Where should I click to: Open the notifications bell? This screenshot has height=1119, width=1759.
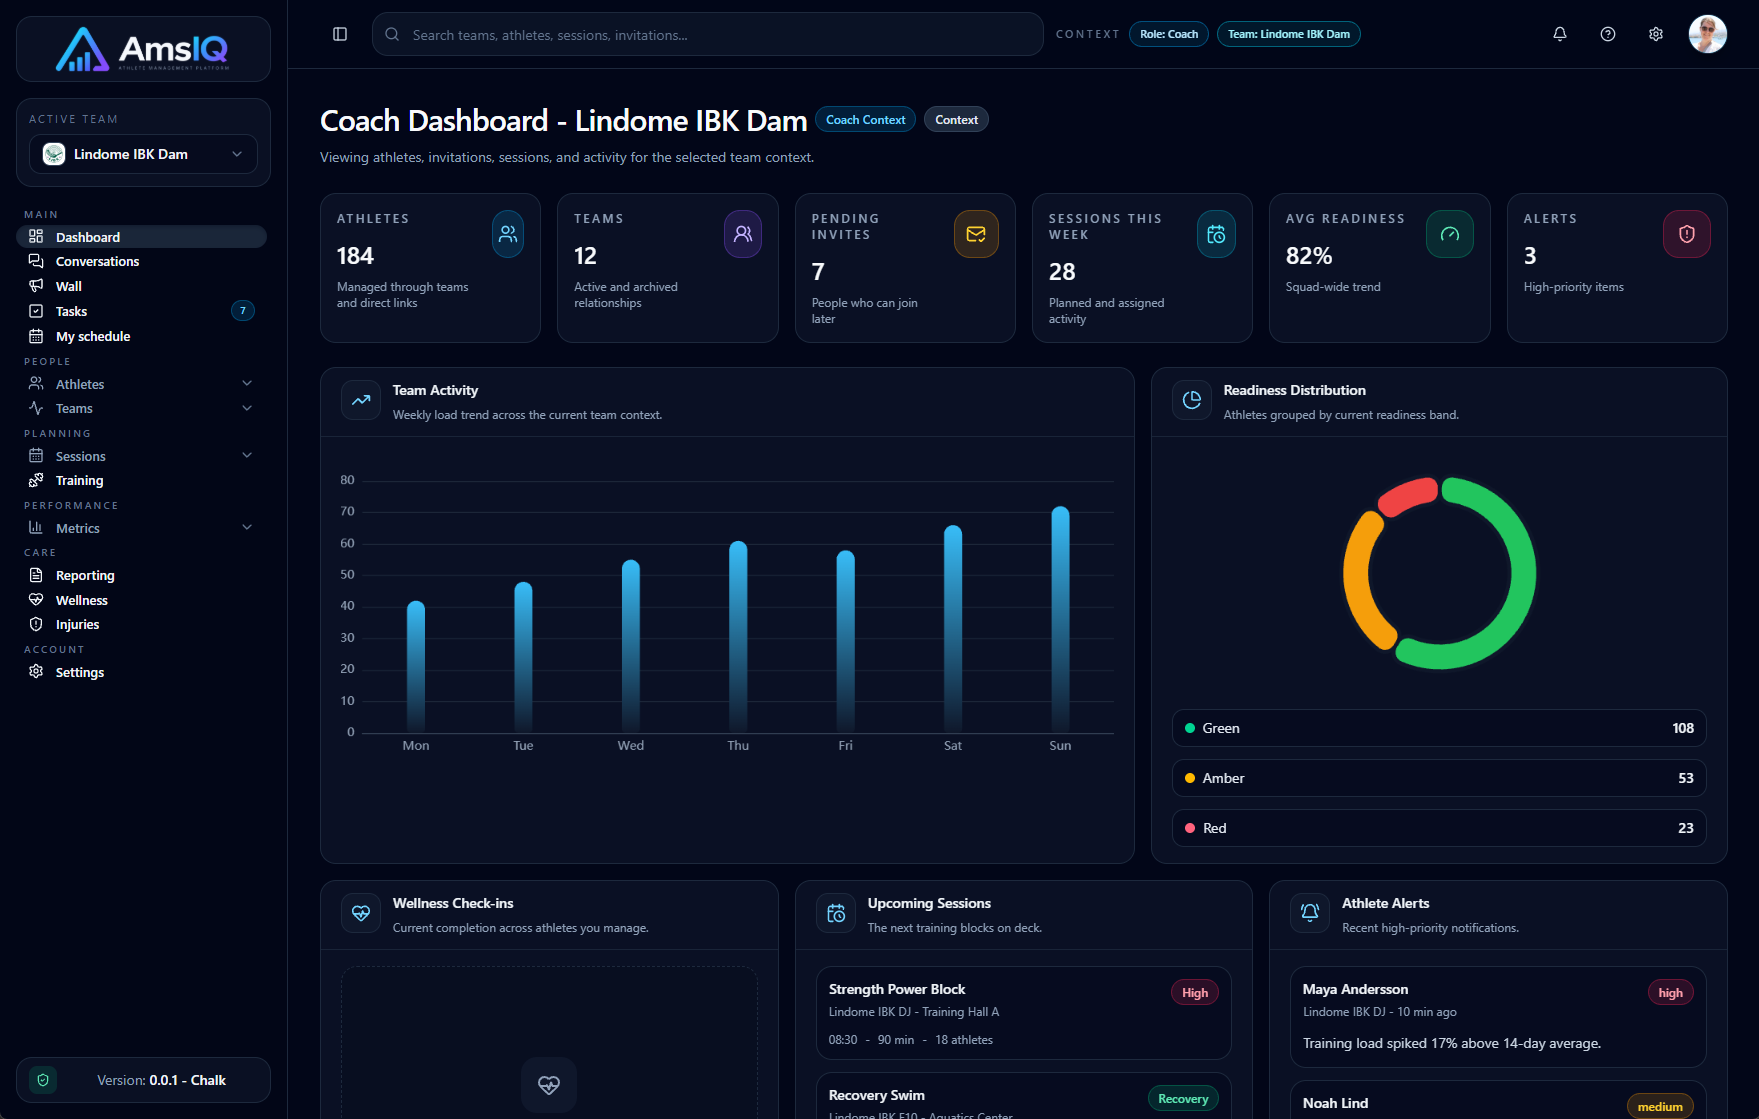(x=1560, y=34)
